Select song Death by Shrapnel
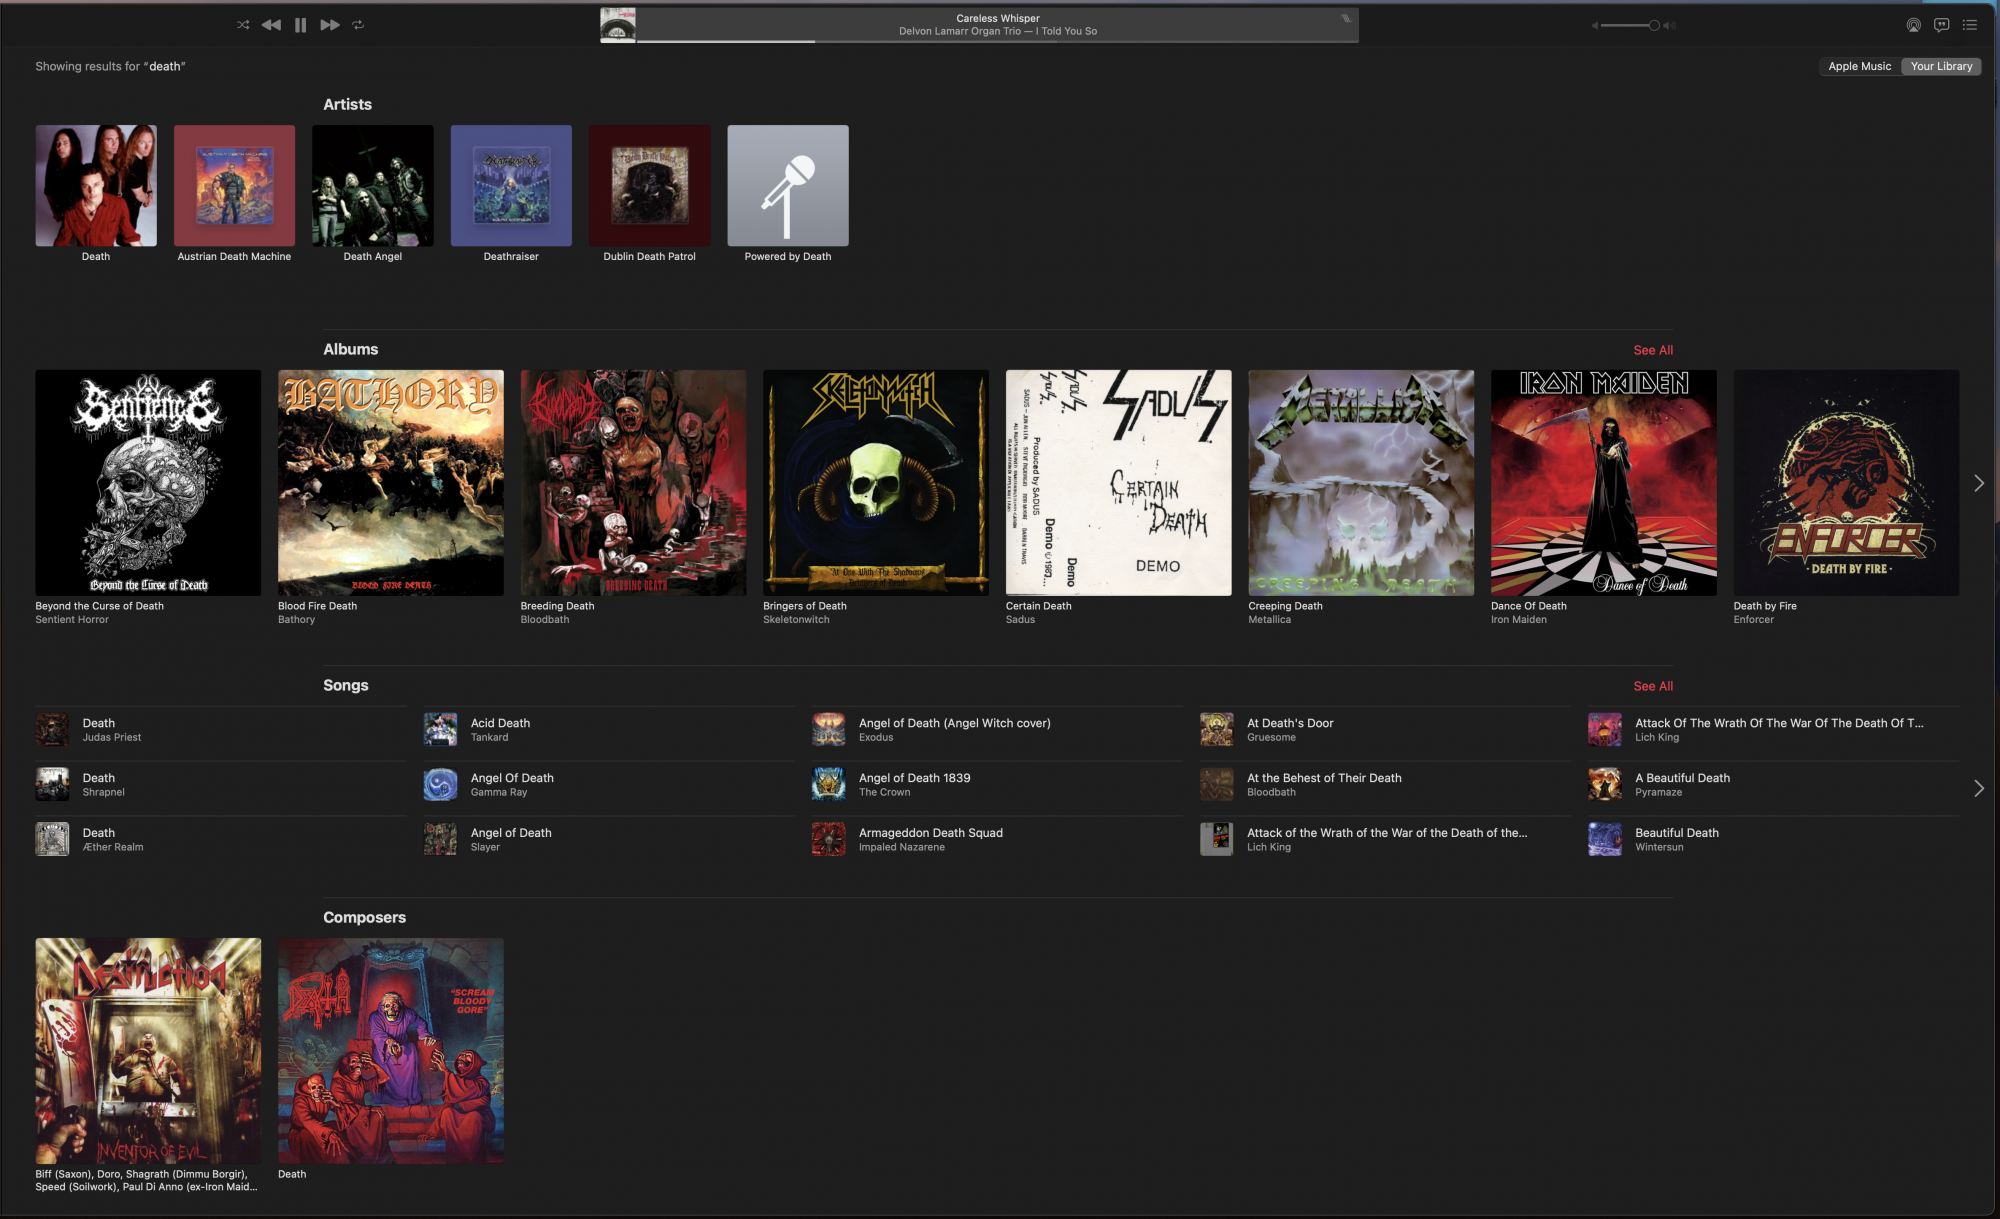The height and width of the screenshot is (1219, 2000). click(221, 785)
